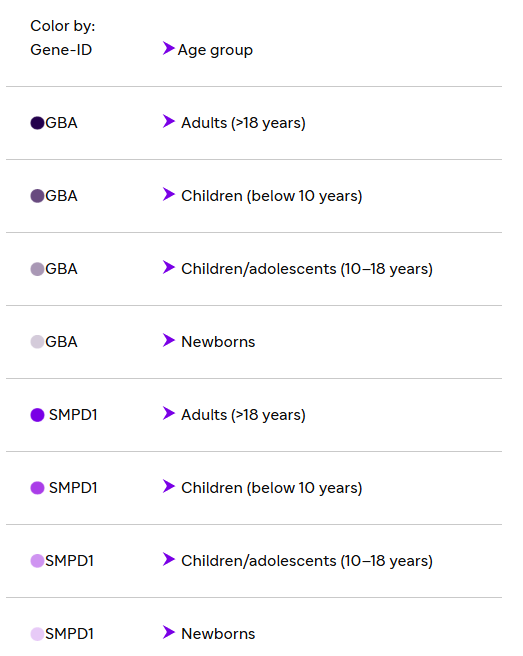Click the GBA label in Newborns row
Image resolution: width=523 pixels, height=656 pixels.
[62, 342]
